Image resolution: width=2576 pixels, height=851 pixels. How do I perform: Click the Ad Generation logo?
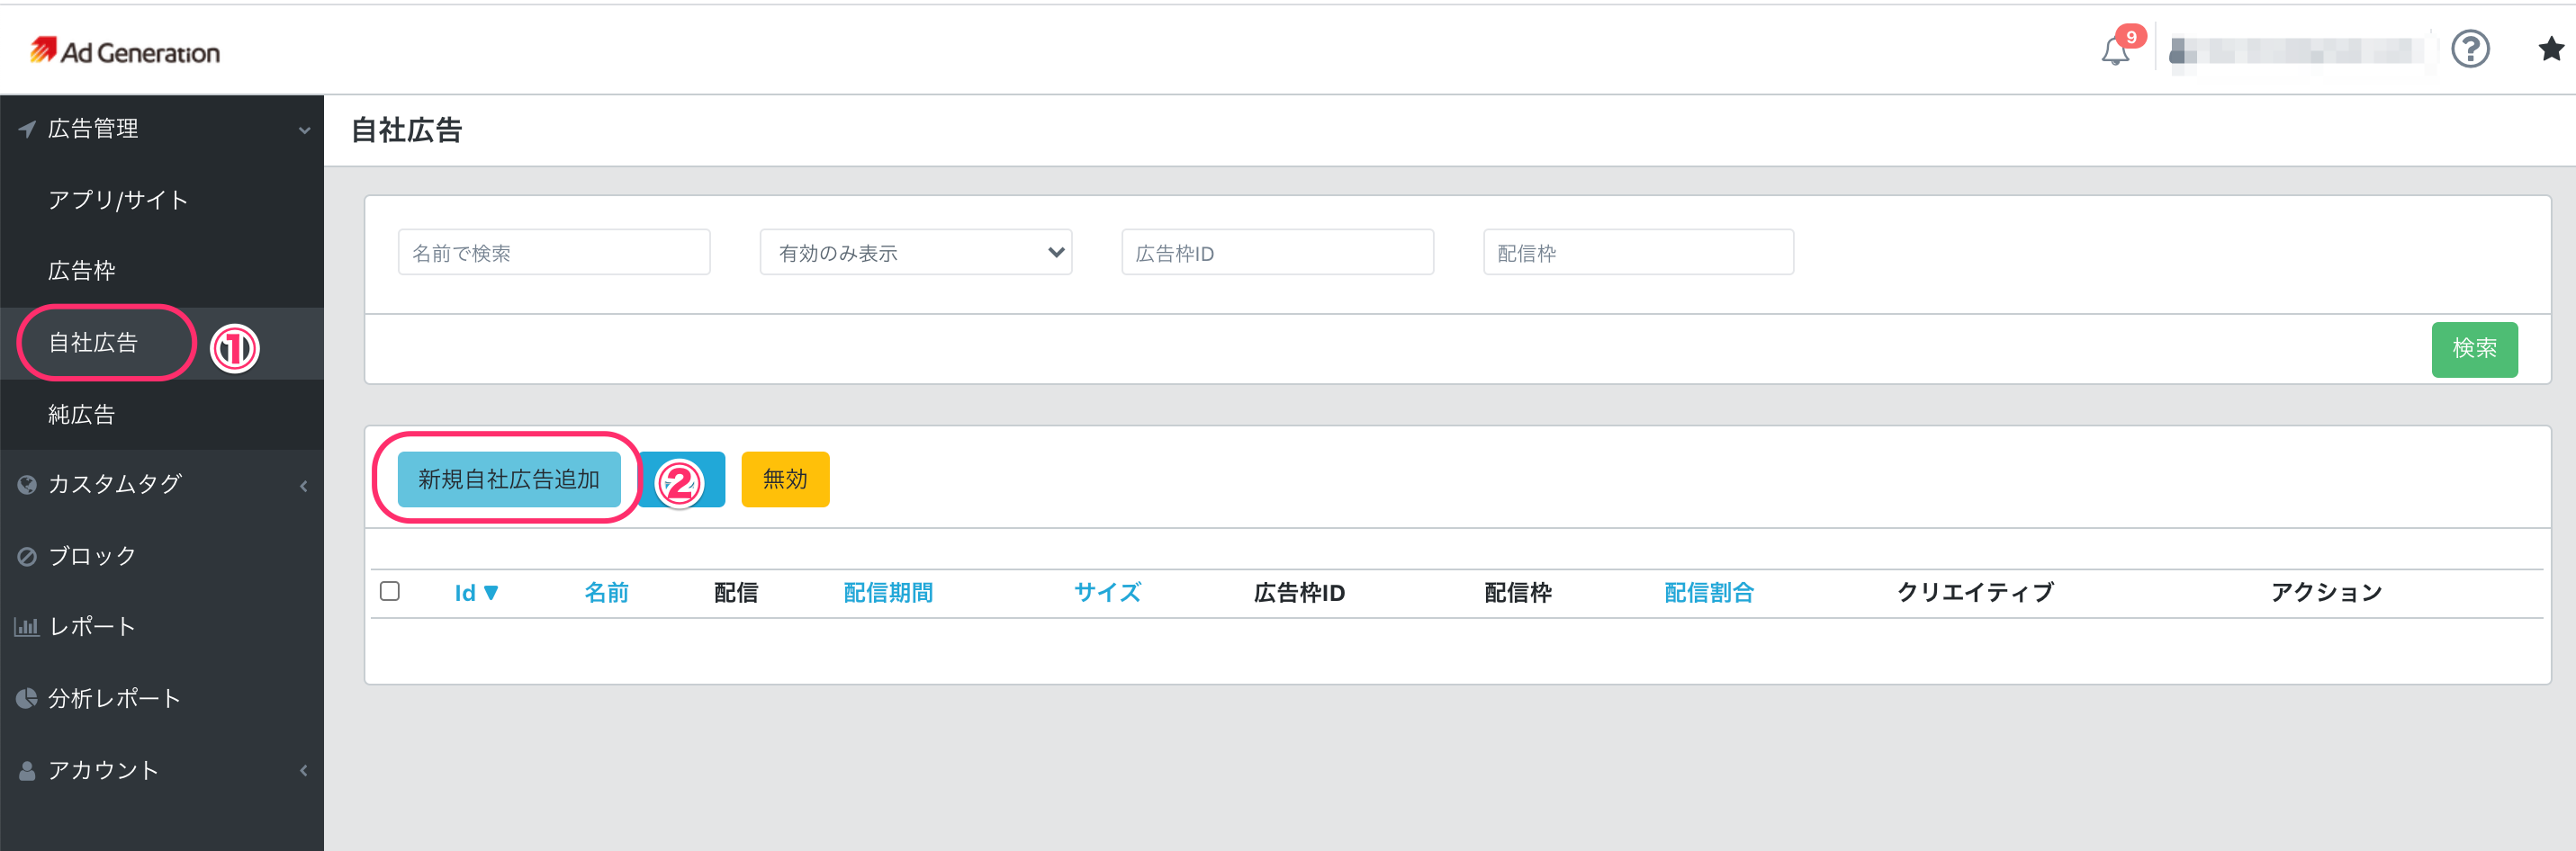[126, 50]
